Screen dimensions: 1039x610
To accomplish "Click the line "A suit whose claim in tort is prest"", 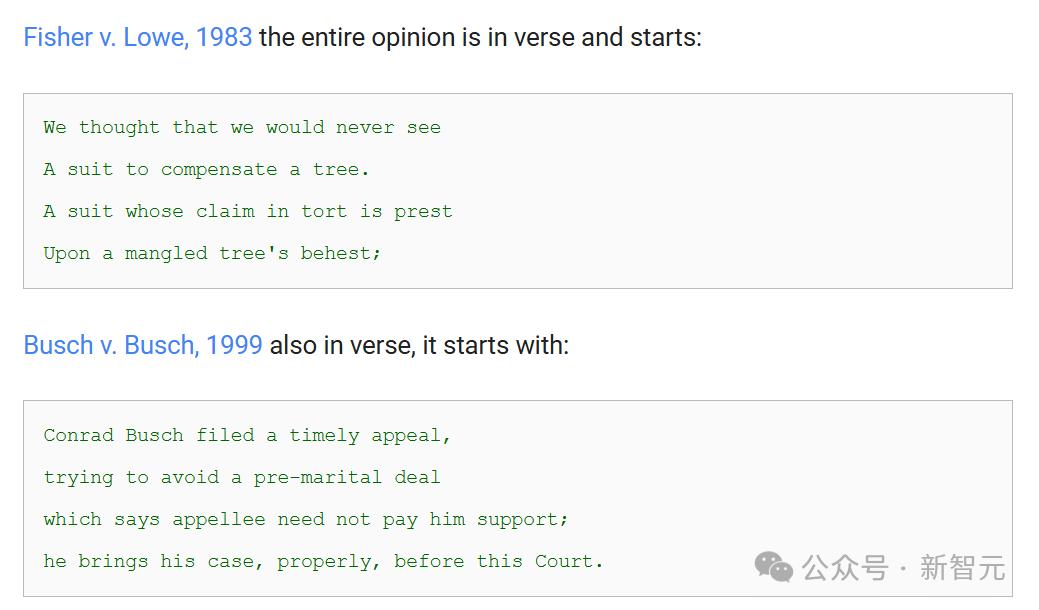I will [x=247, y=212].
